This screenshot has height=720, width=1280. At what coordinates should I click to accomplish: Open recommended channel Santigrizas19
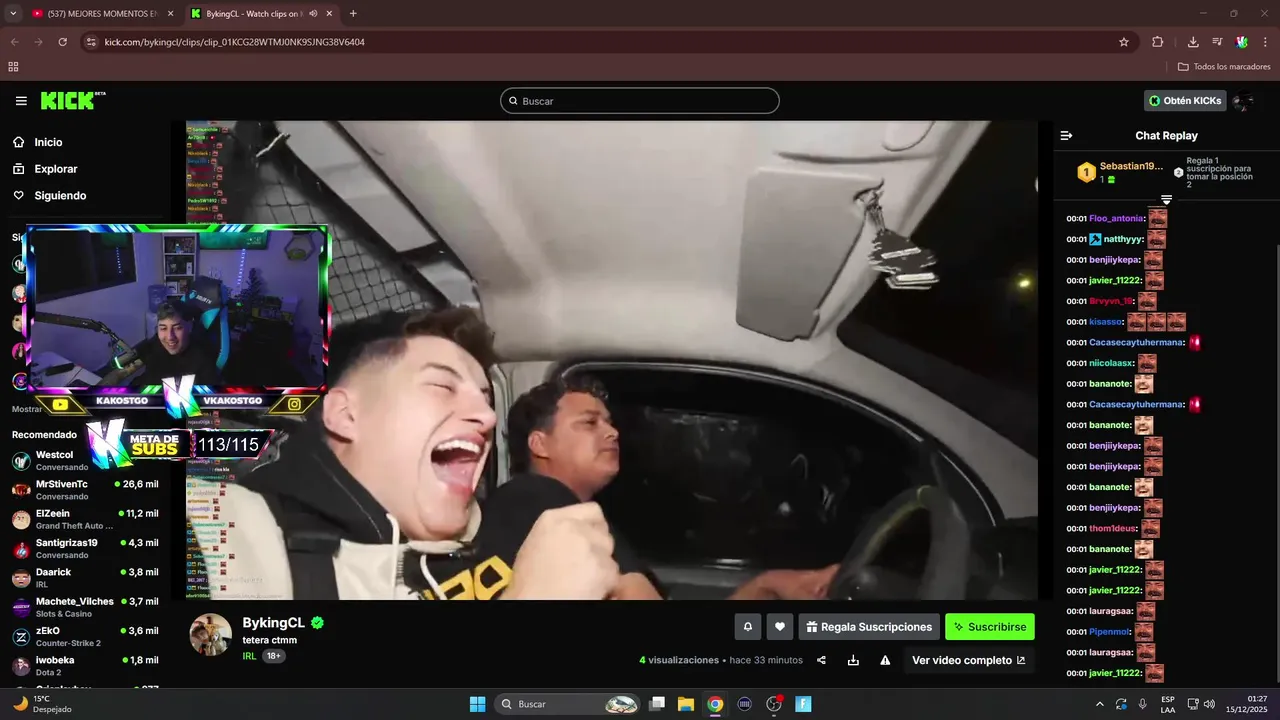pos(84,548)
